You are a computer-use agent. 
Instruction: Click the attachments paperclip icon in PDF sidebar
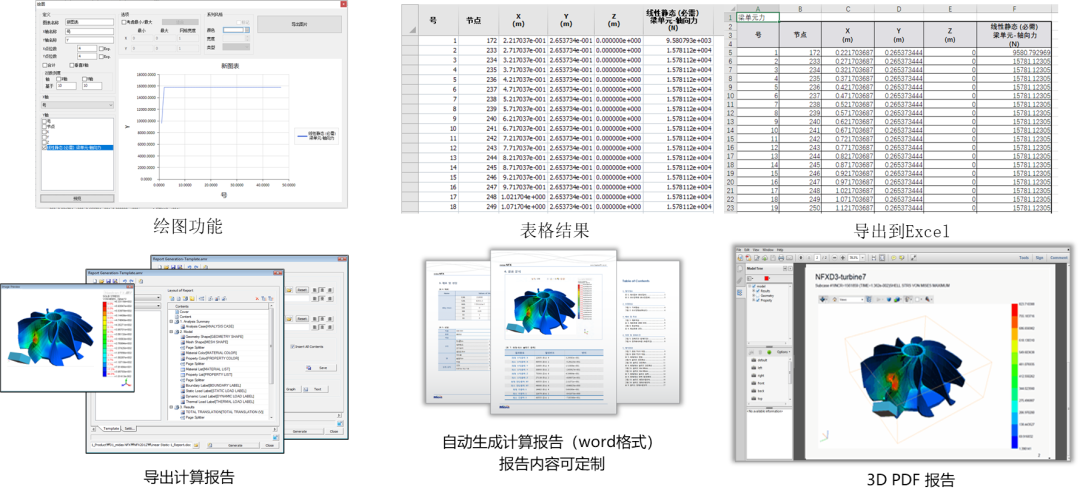740,281
